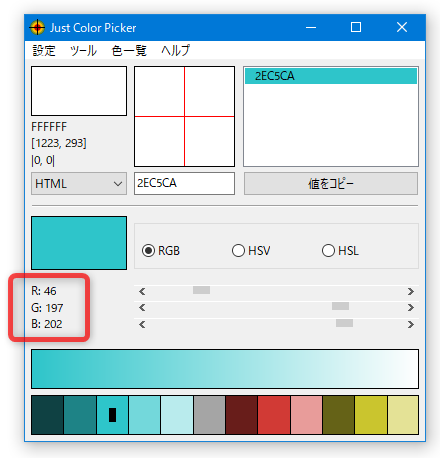
Task: Click the |0, 0| distance text
Action: 43,160
